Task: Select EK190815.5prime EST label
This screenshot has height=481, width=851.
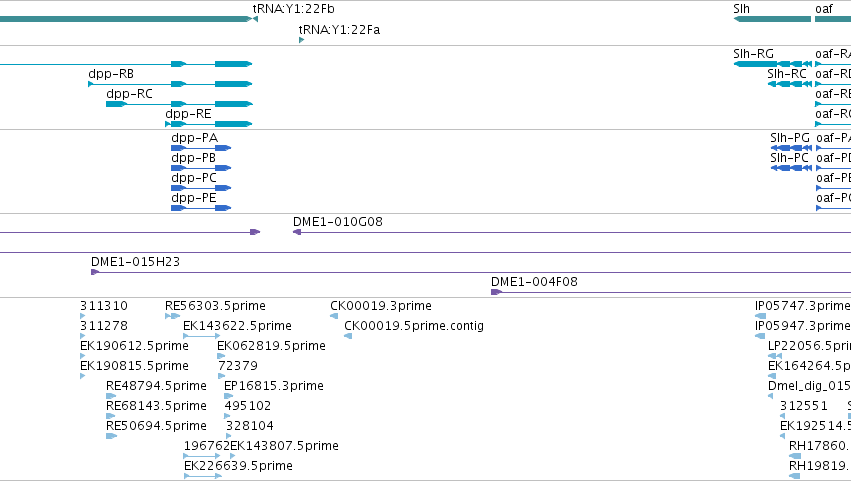Action: click(x=134, y=366)
